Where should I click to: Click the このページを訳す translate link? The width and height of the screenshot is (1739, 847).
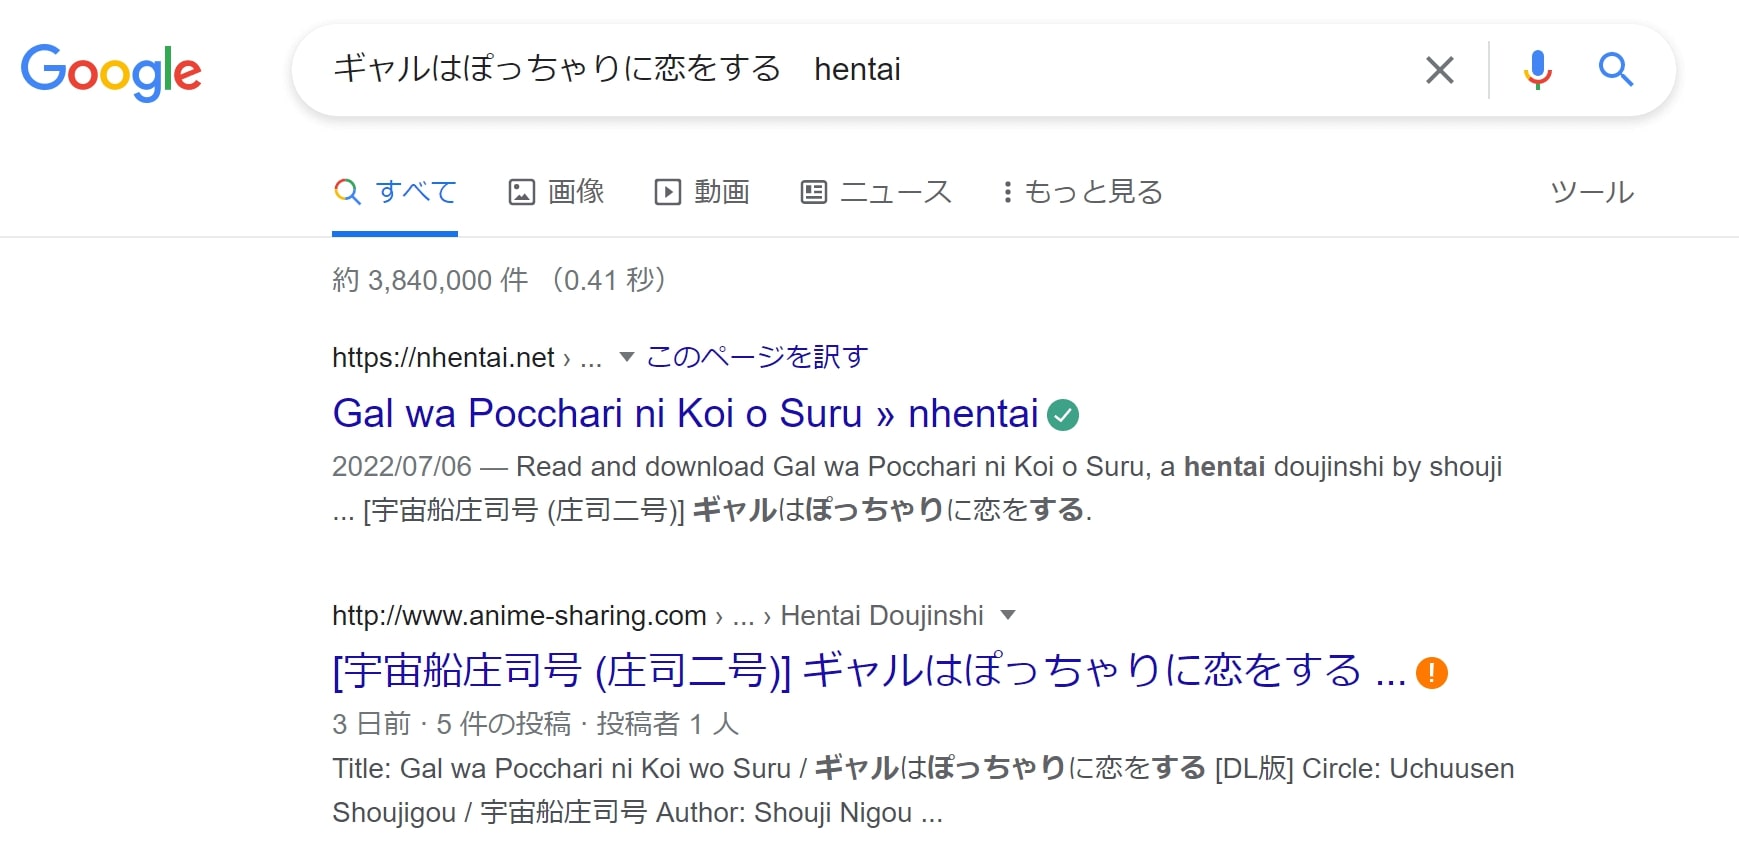pos(757,357)
